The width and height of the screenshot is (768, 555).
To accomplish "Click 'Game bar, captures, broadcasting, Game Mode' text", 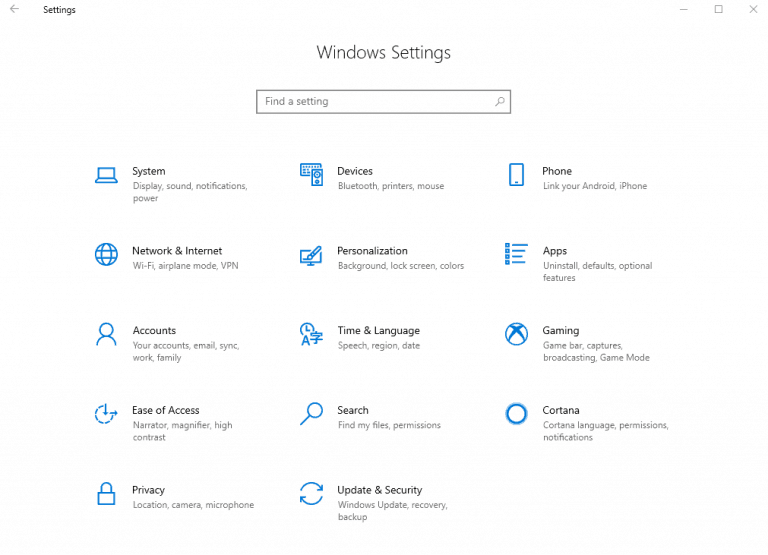I will coord(596,352).
